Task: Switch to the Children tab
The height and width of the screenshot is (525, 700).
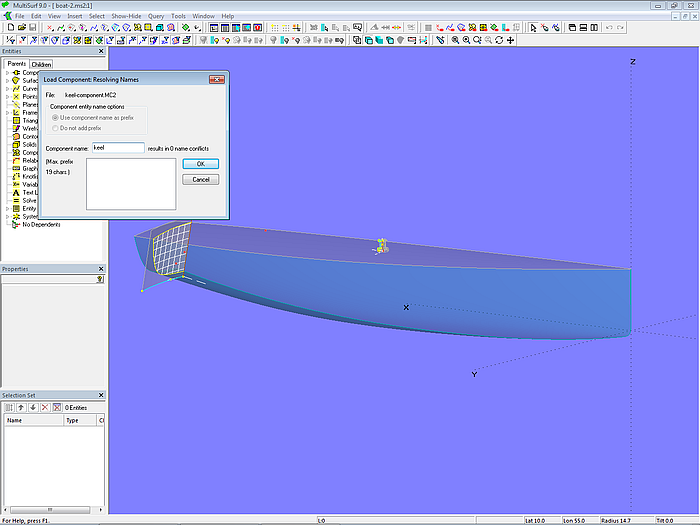Action: [41, 64]
